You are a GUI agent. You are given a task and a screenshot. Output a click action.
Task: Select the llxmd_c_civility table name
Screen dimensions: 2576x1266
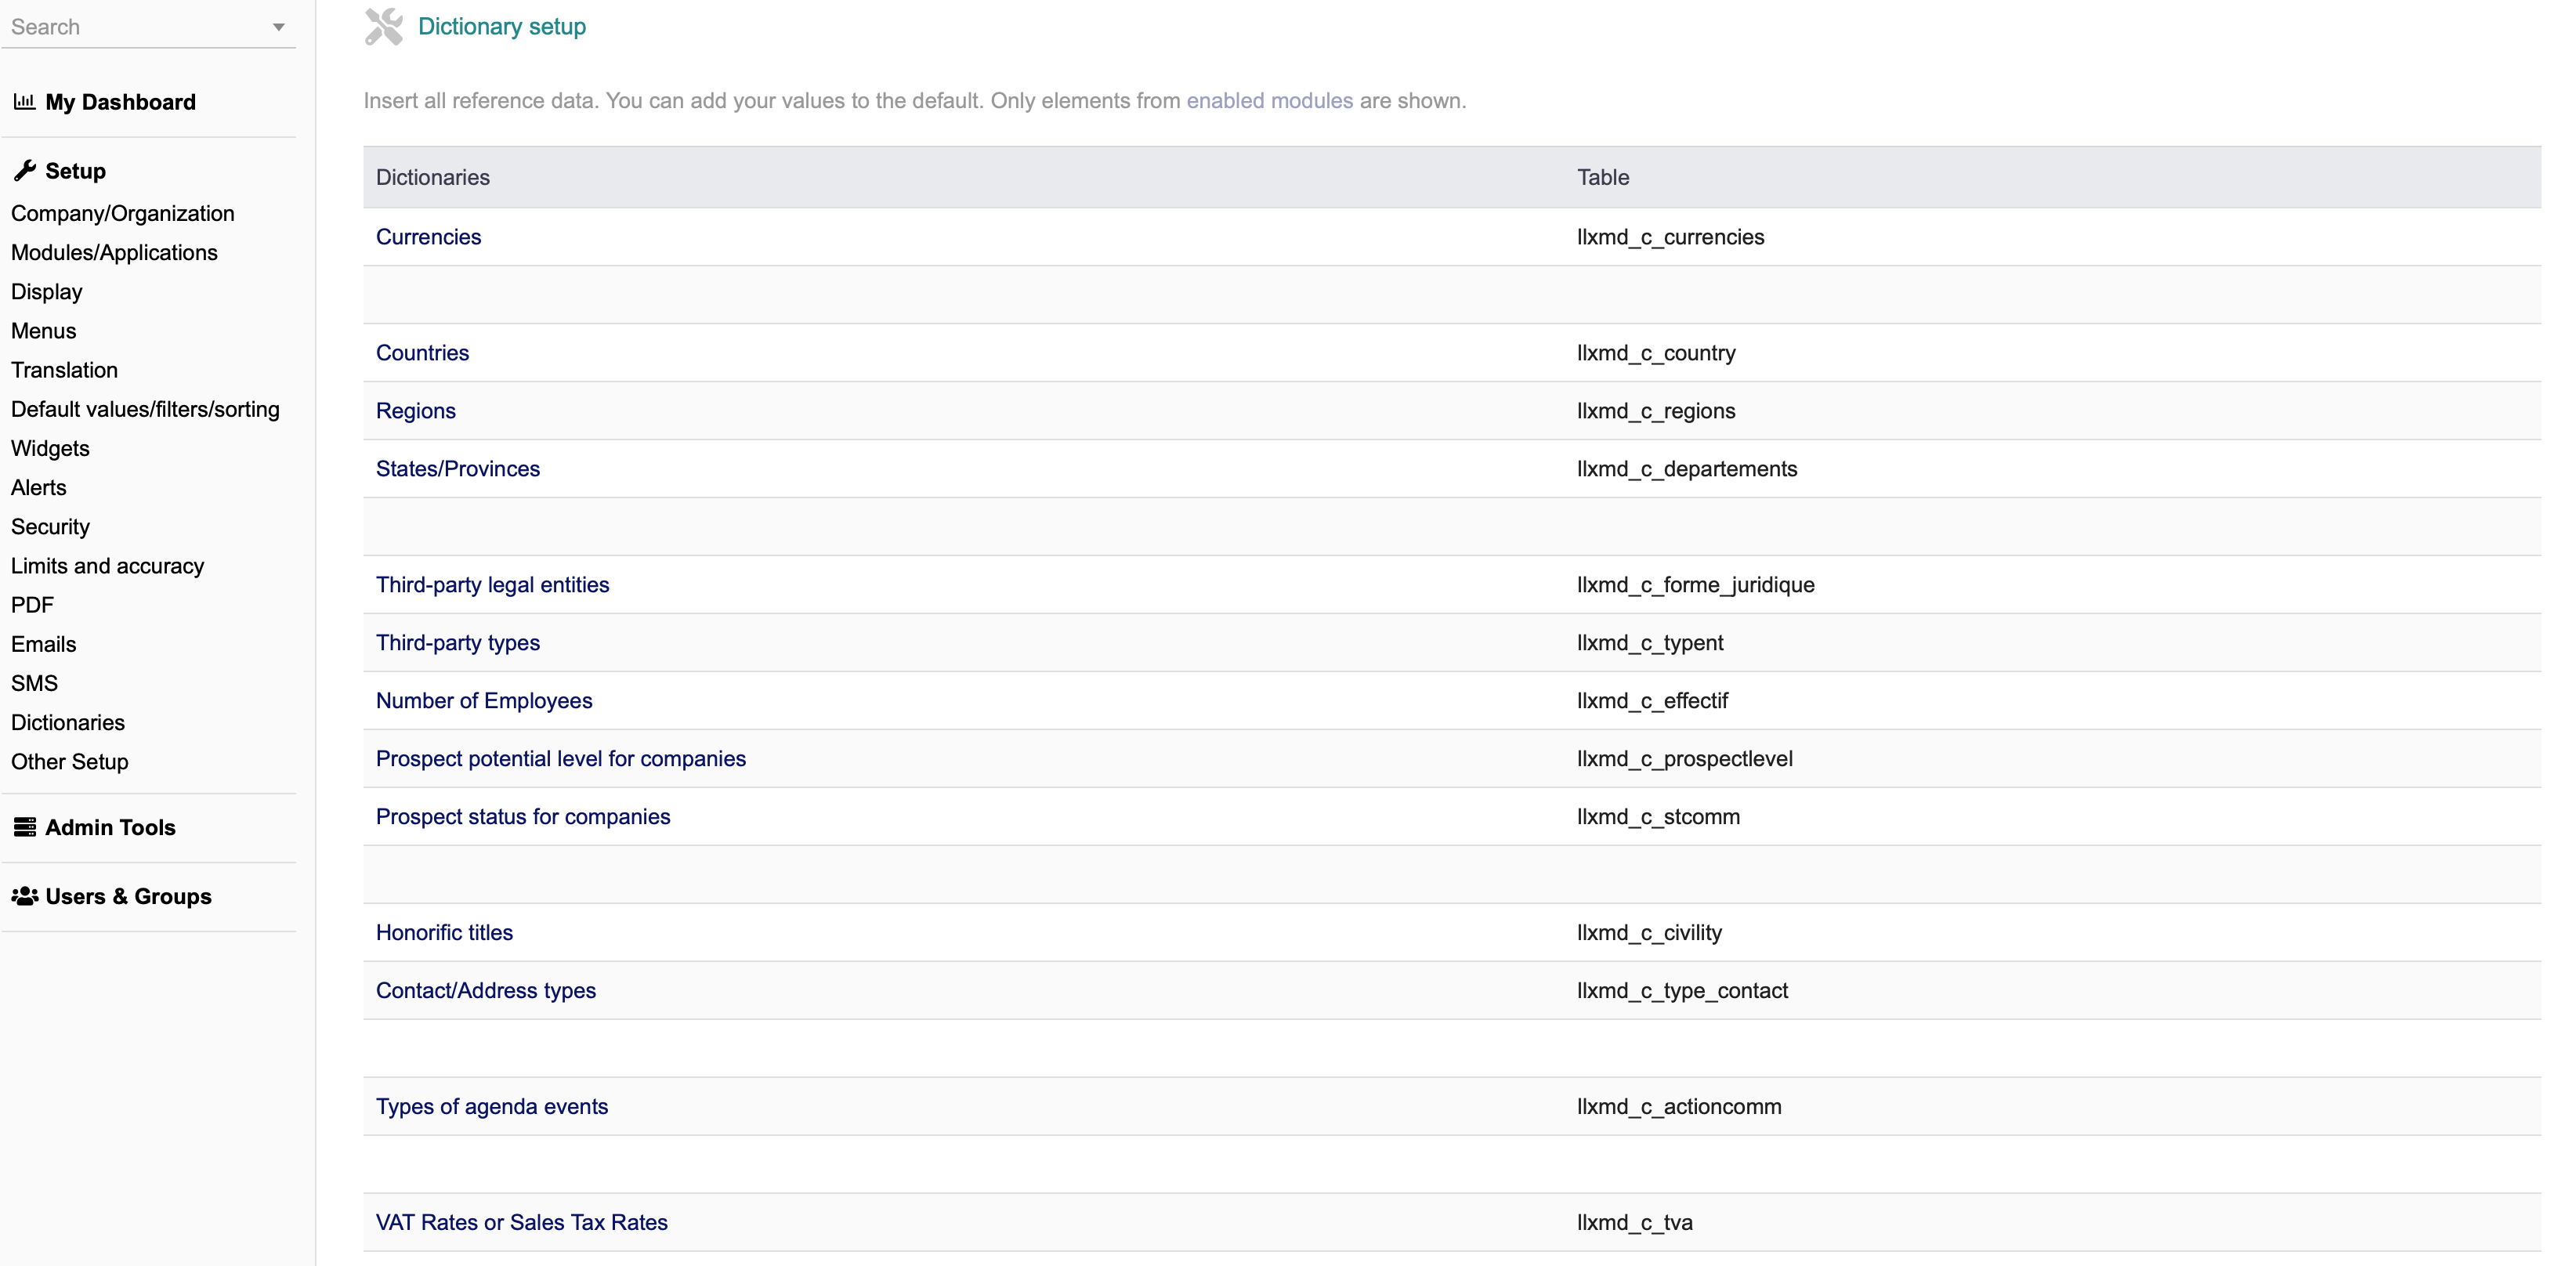[x=1649, y=932]
